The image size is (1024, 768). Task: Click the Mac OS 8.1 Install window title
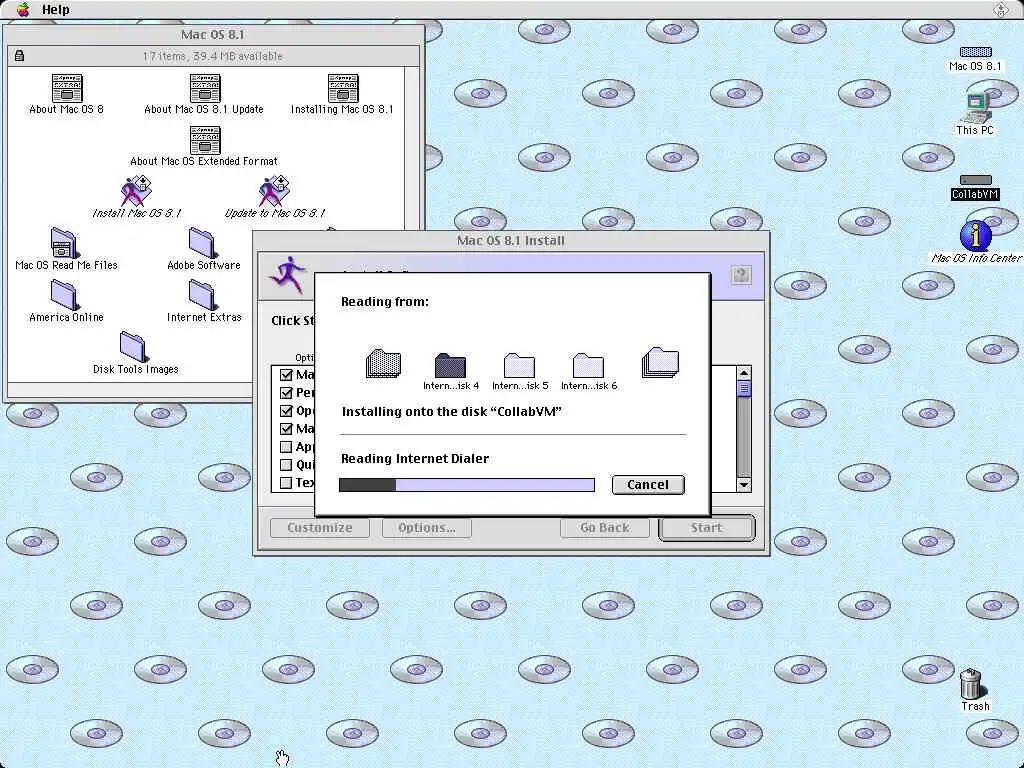(x=511, y=241)
